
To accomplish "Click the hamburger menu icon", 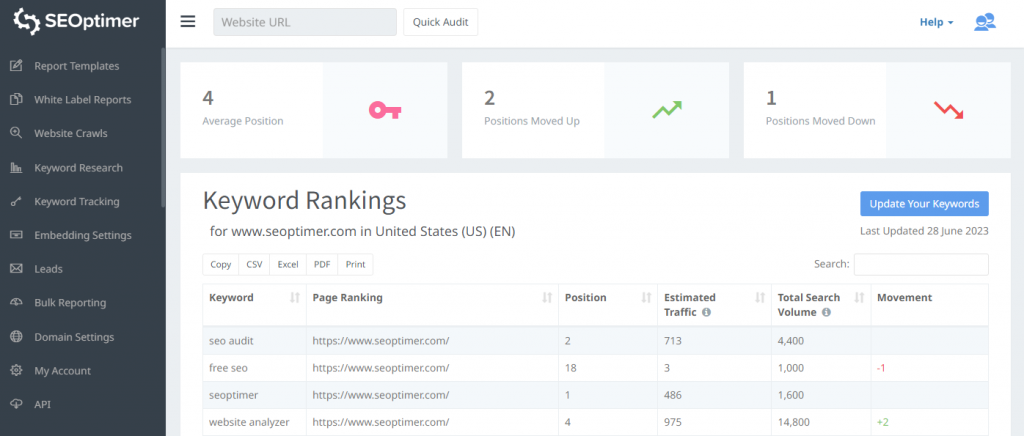I will tap(188, 22).
